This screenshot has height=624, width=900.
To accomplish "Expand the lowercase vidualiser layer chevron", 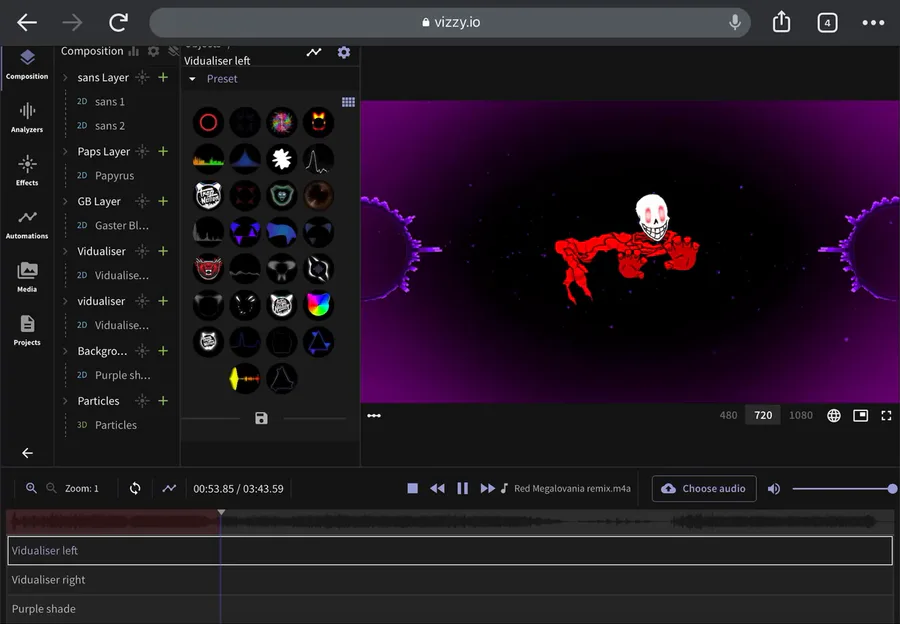I will [65, 301].
